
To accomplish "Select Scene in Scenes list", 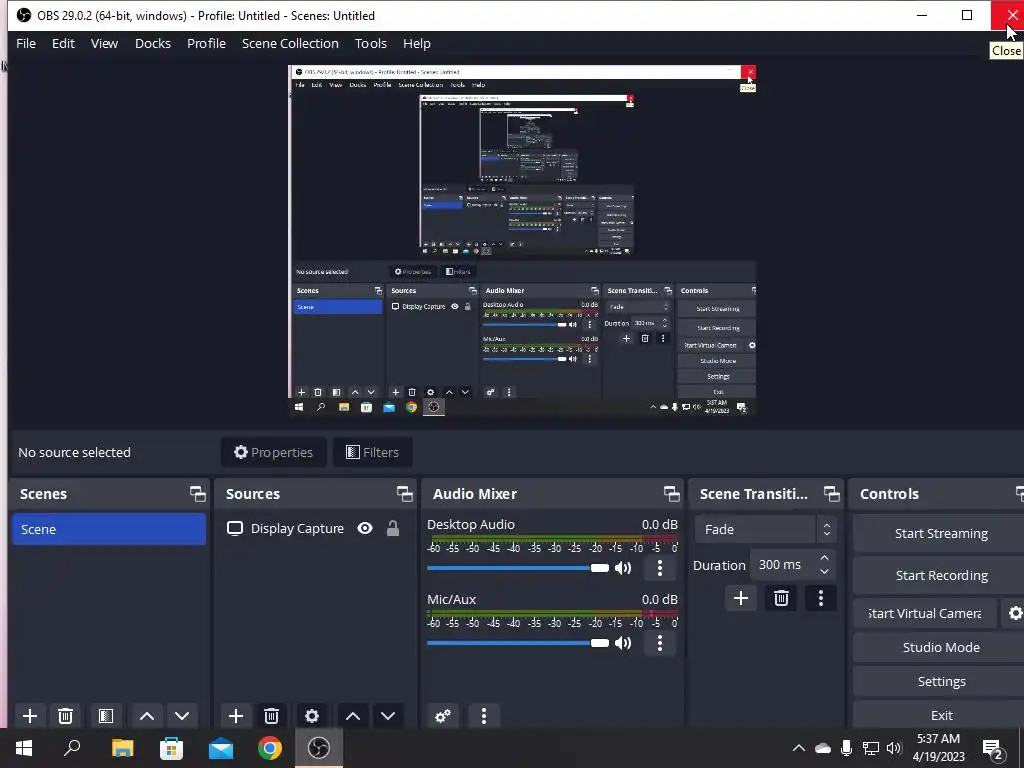I will 109,529.
